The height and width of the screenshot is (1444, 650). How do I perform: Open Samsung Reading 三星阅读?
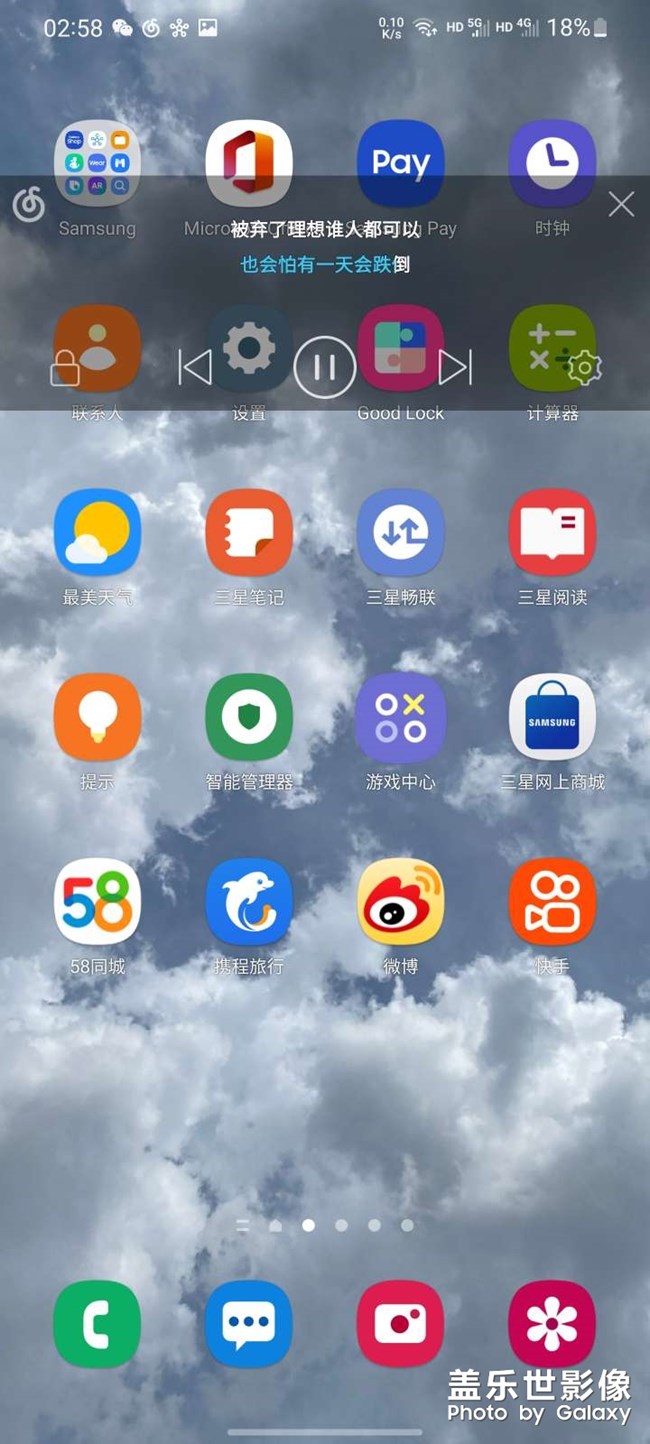pyautogui.click(x=552, y=532)
